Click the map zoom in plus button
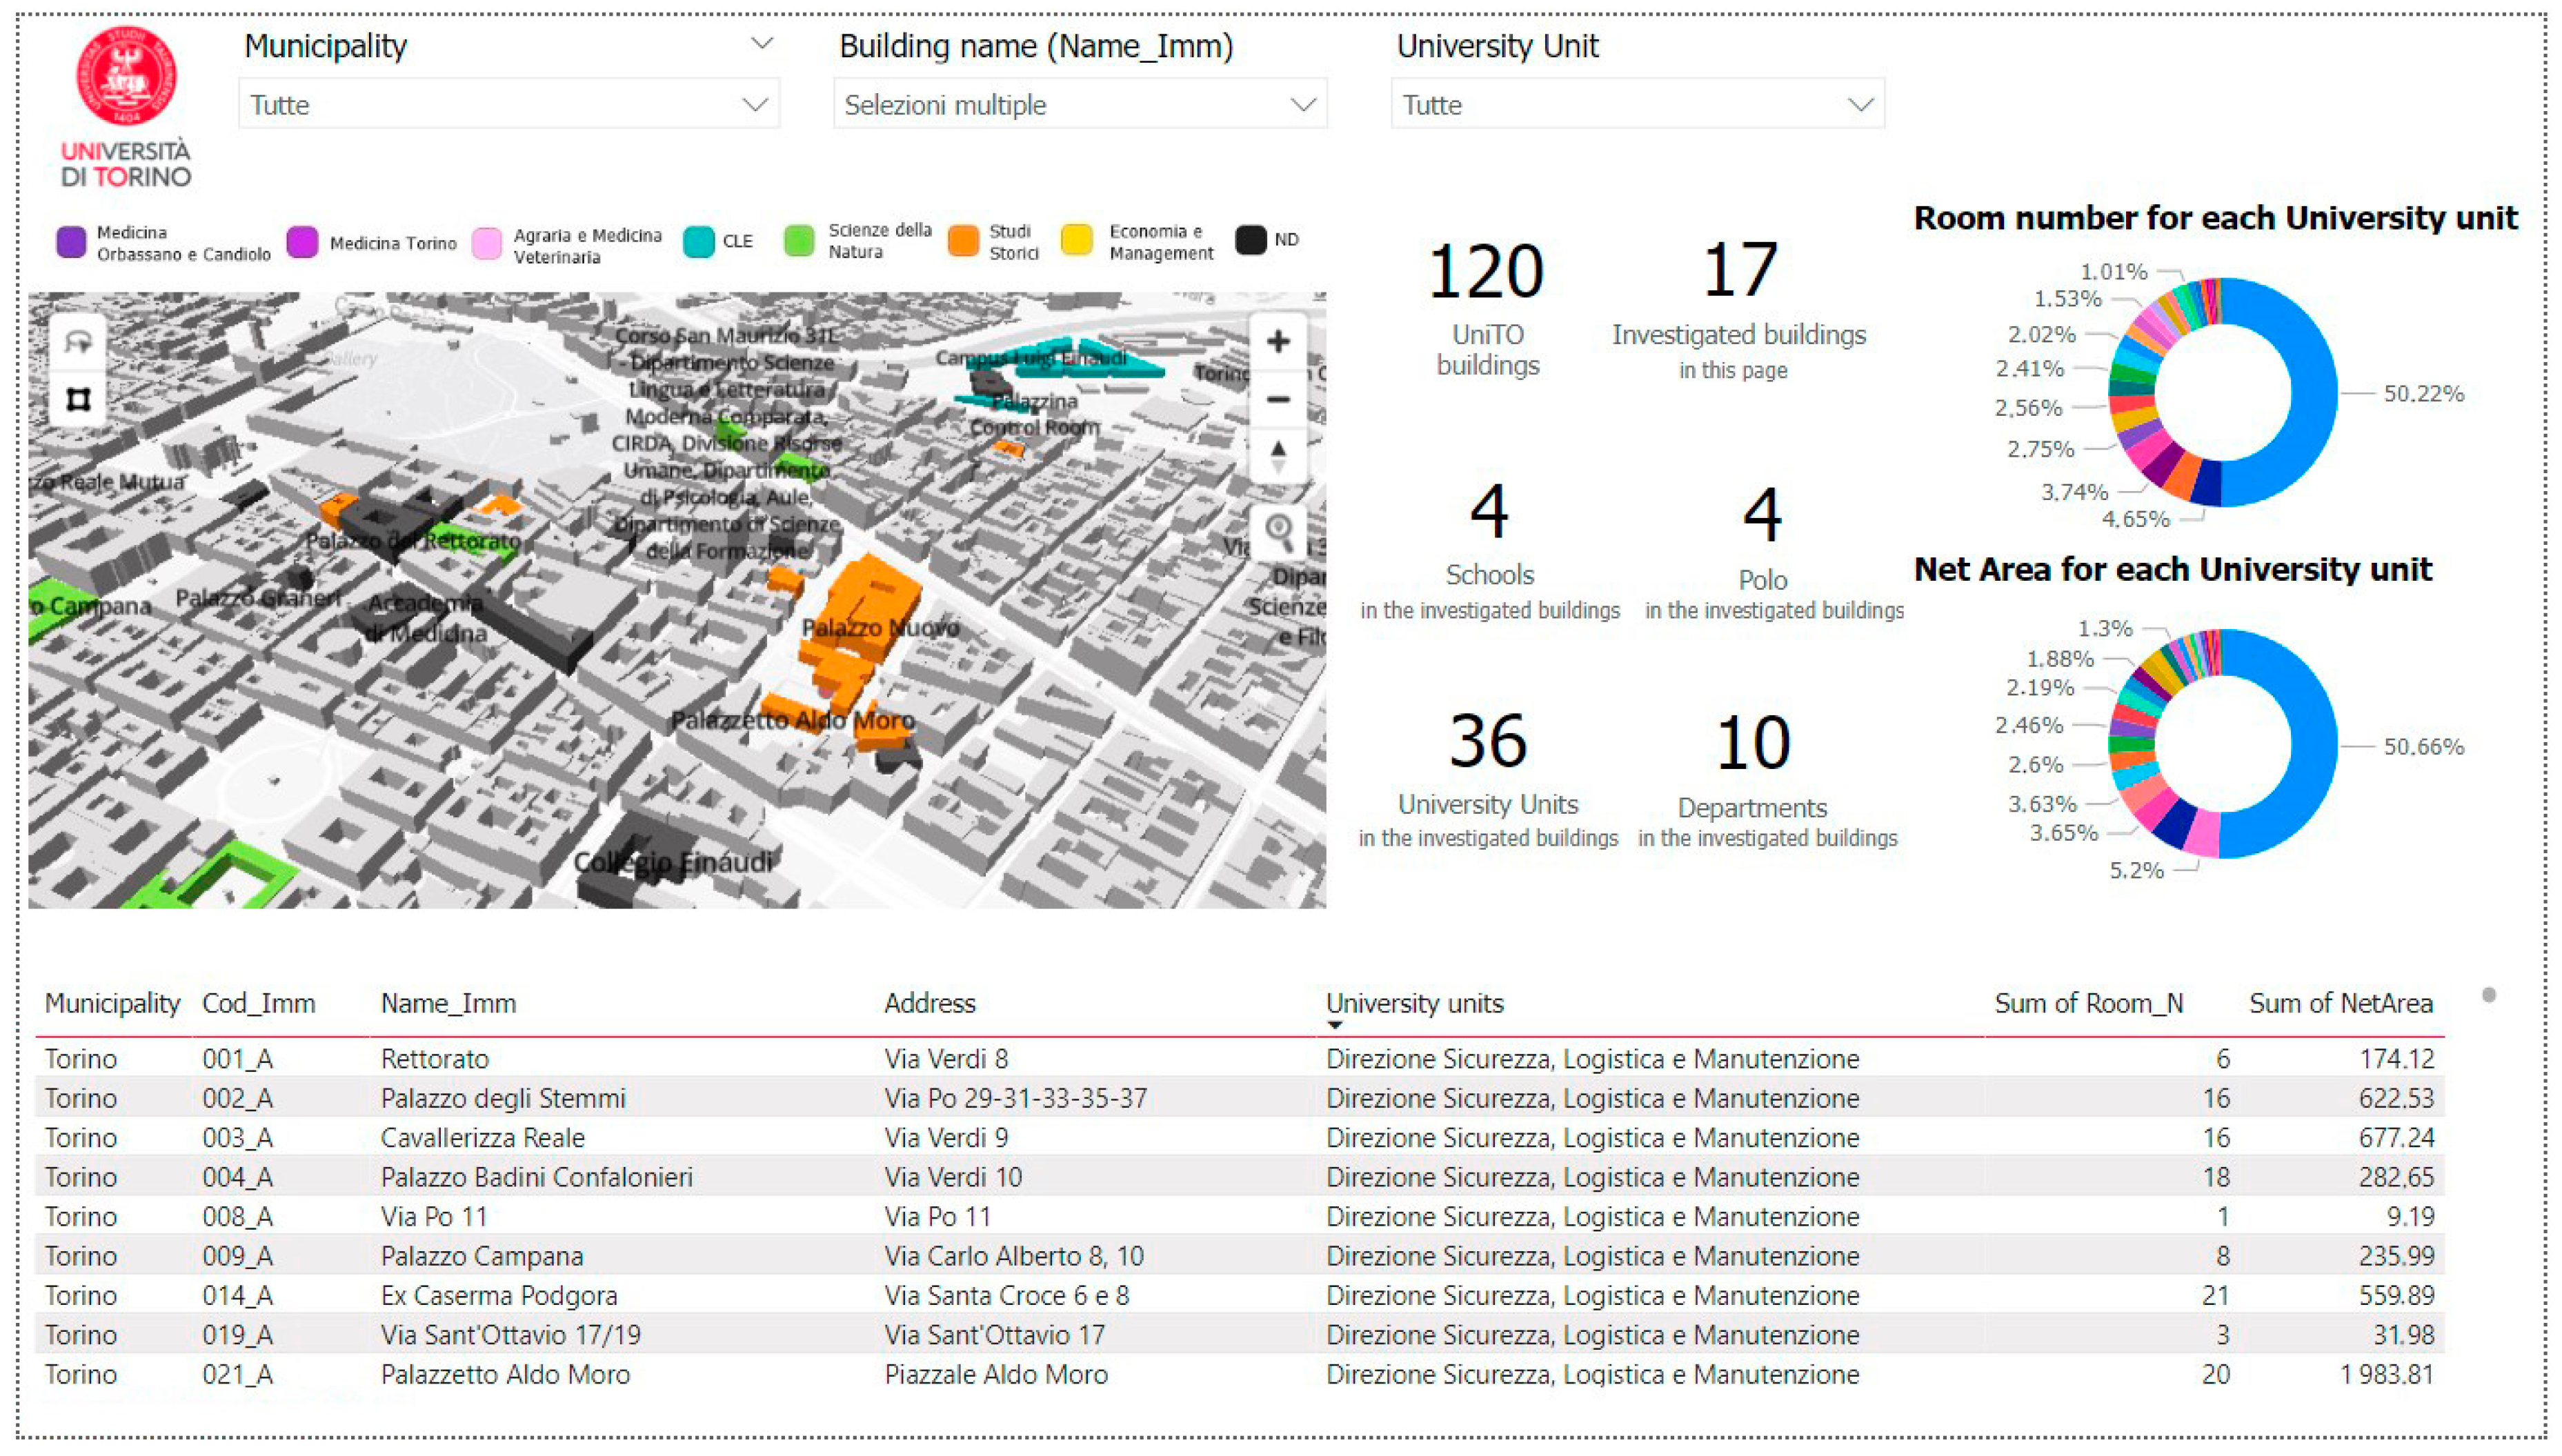2562x1456 pixels. tap(1277, 342)
